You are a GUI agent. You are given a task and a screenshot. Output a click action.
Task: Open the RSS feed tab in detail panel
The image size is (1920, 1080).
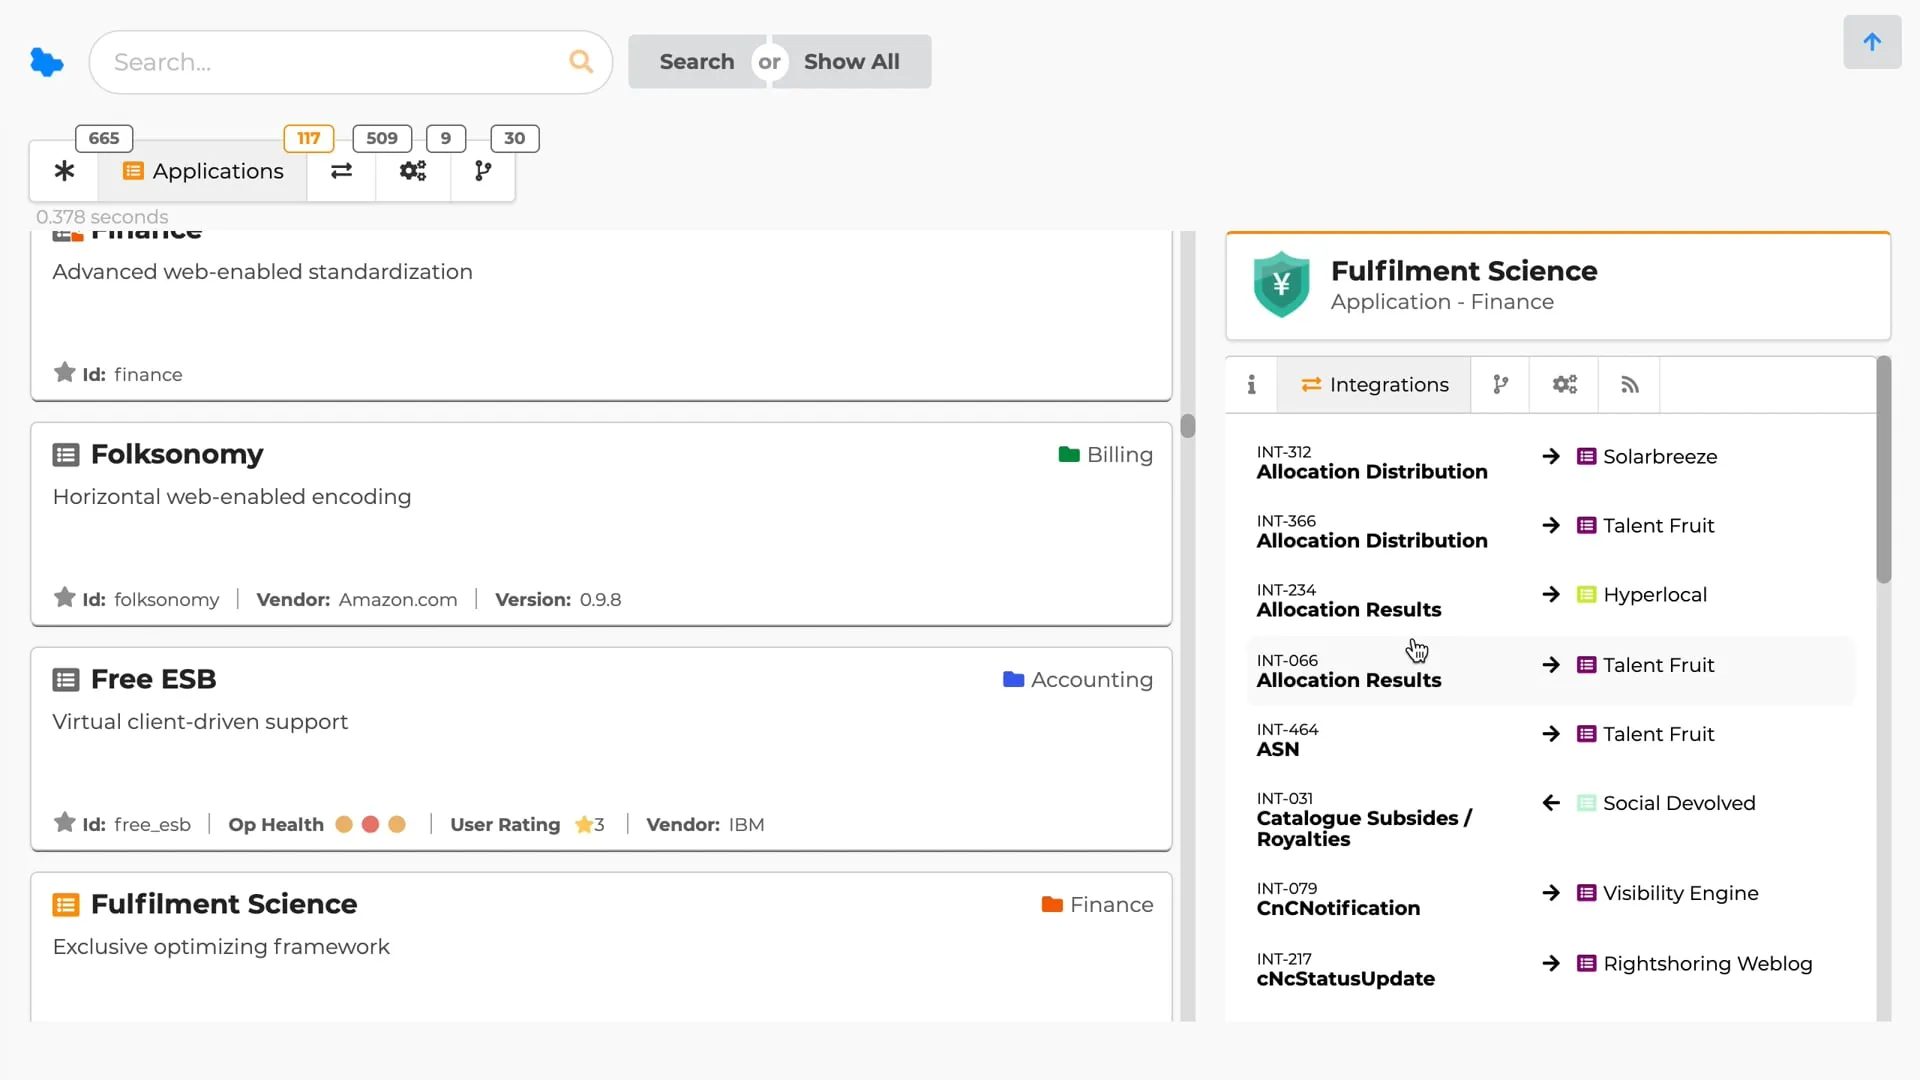(x=1630, y=385)
